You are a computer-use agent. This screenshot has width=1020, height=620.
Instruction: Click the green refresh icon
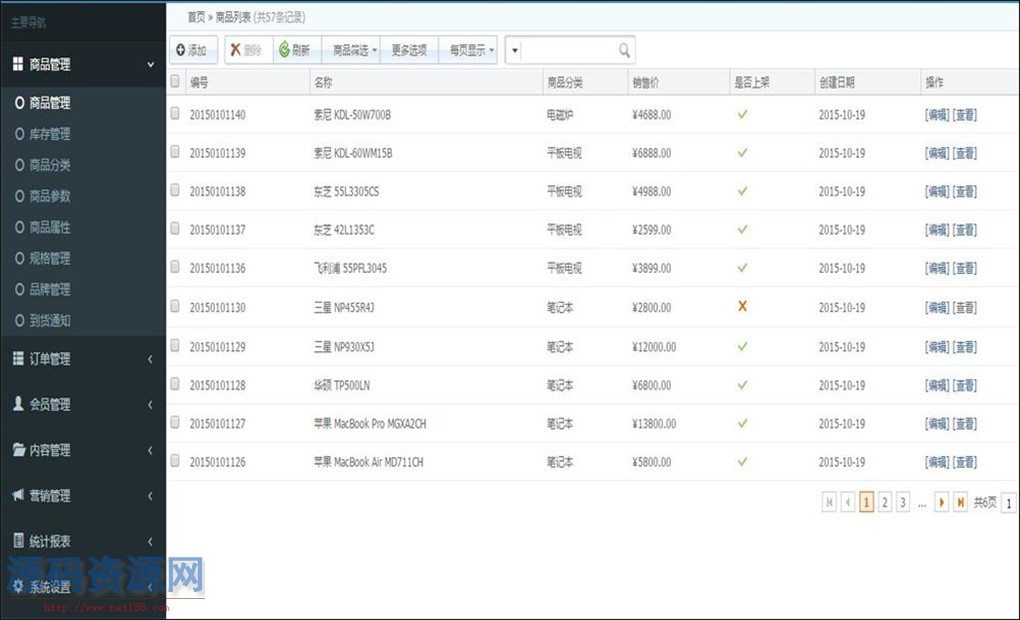[x=284, y=49]
